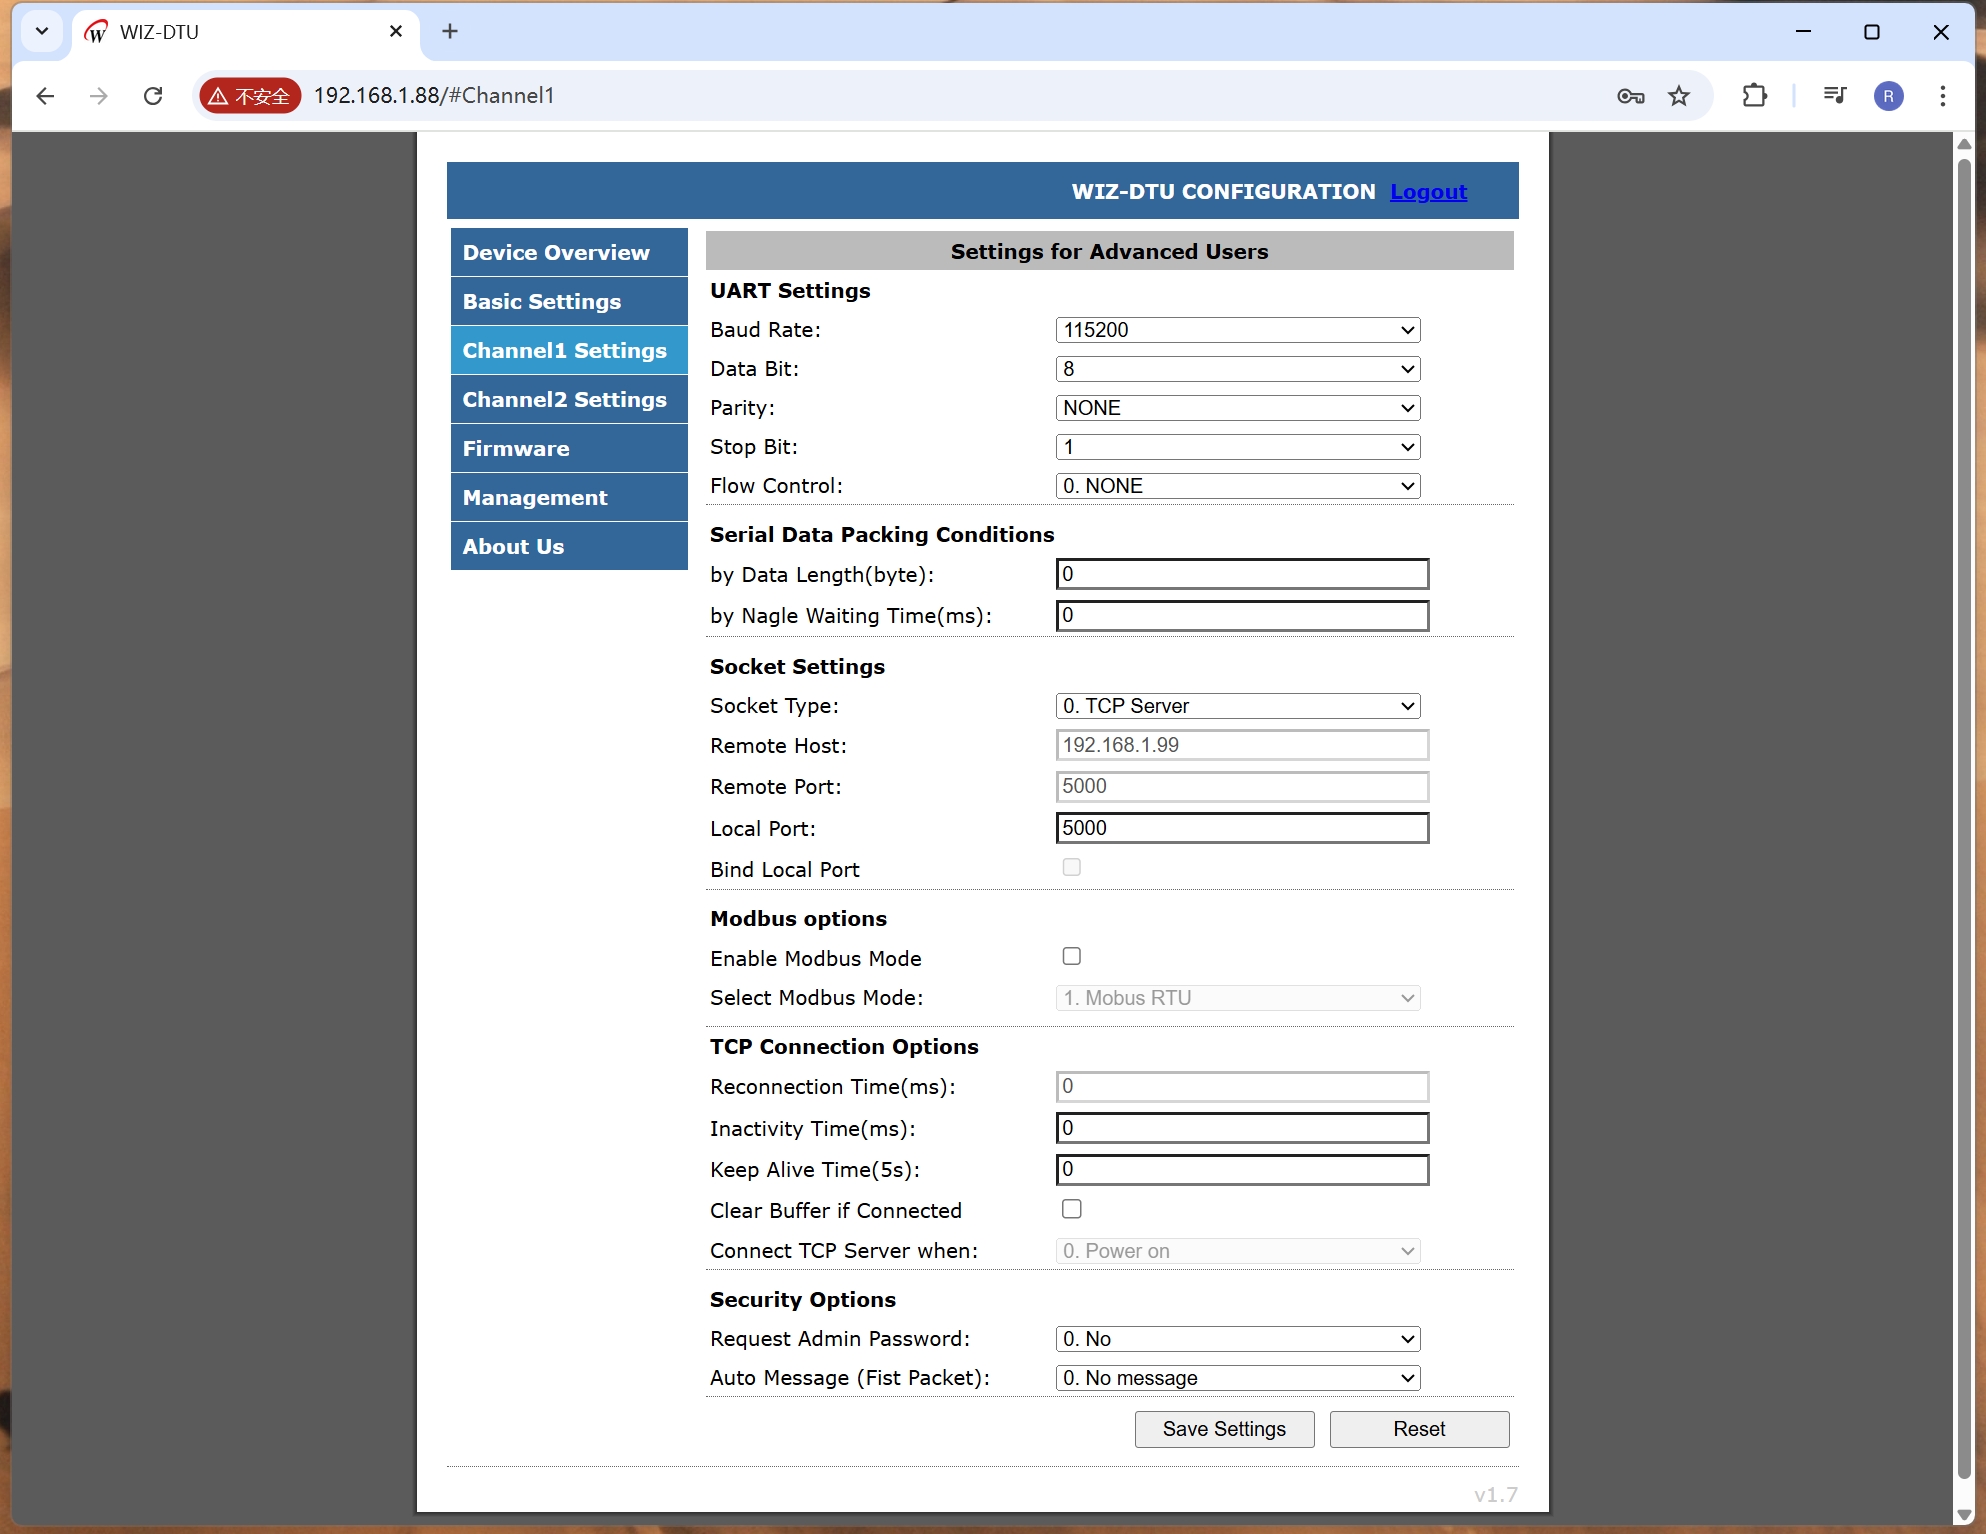Click the back navigation arrow
This screenshot has width=1986, height=1534.
[45, 96]
